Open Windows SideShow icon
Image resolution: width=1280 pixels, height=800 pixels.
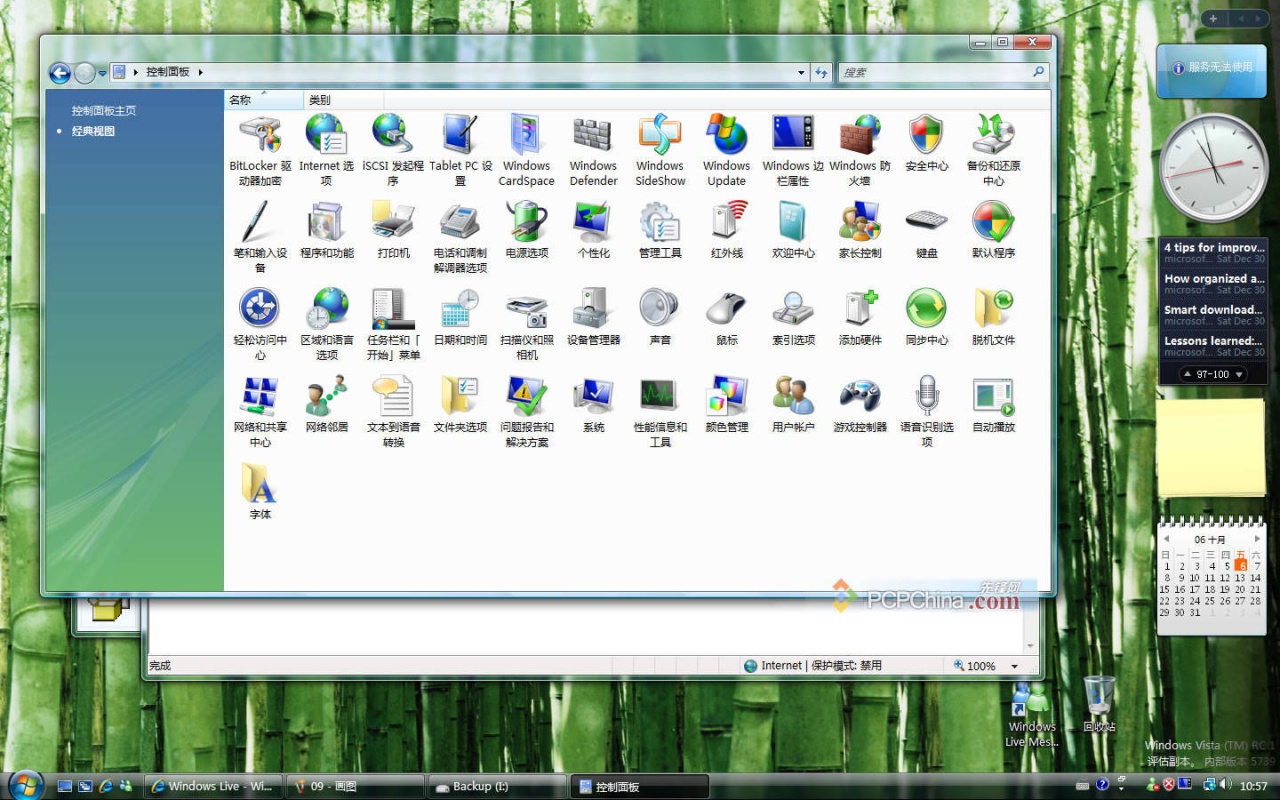click(660, 134)
